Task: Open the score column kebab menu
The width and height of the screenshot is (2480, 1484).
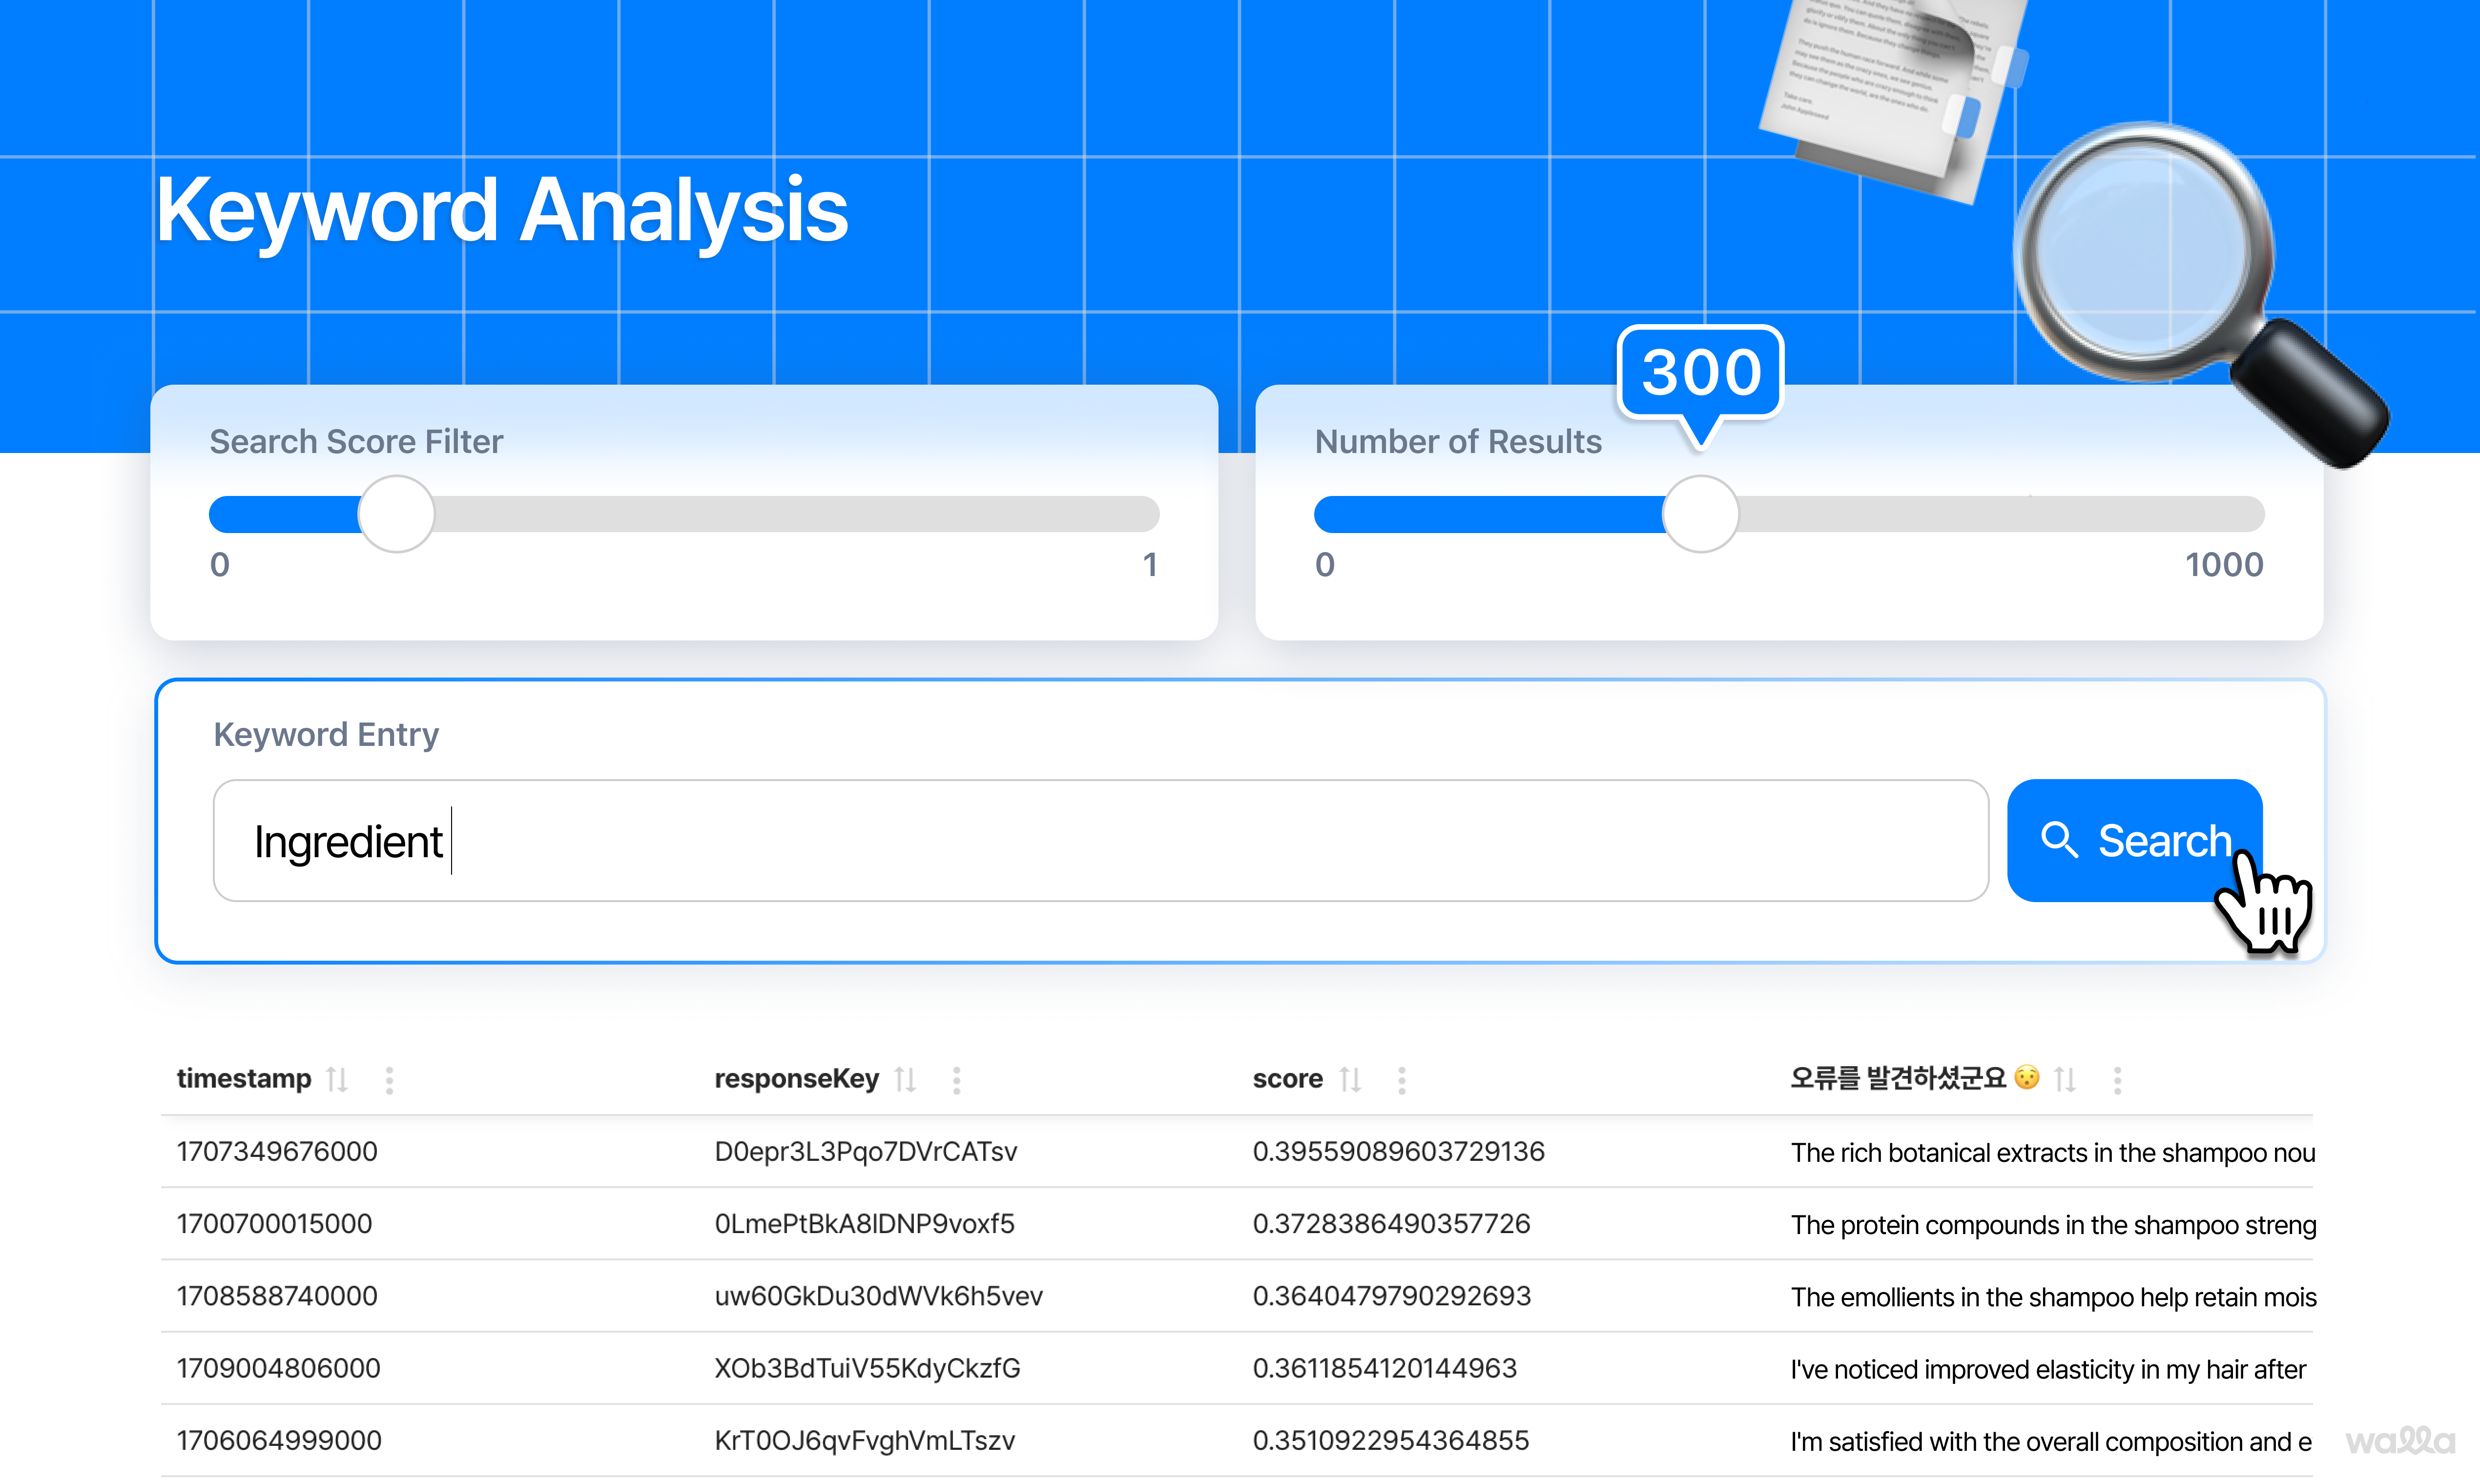Action: point(1402,1079)
